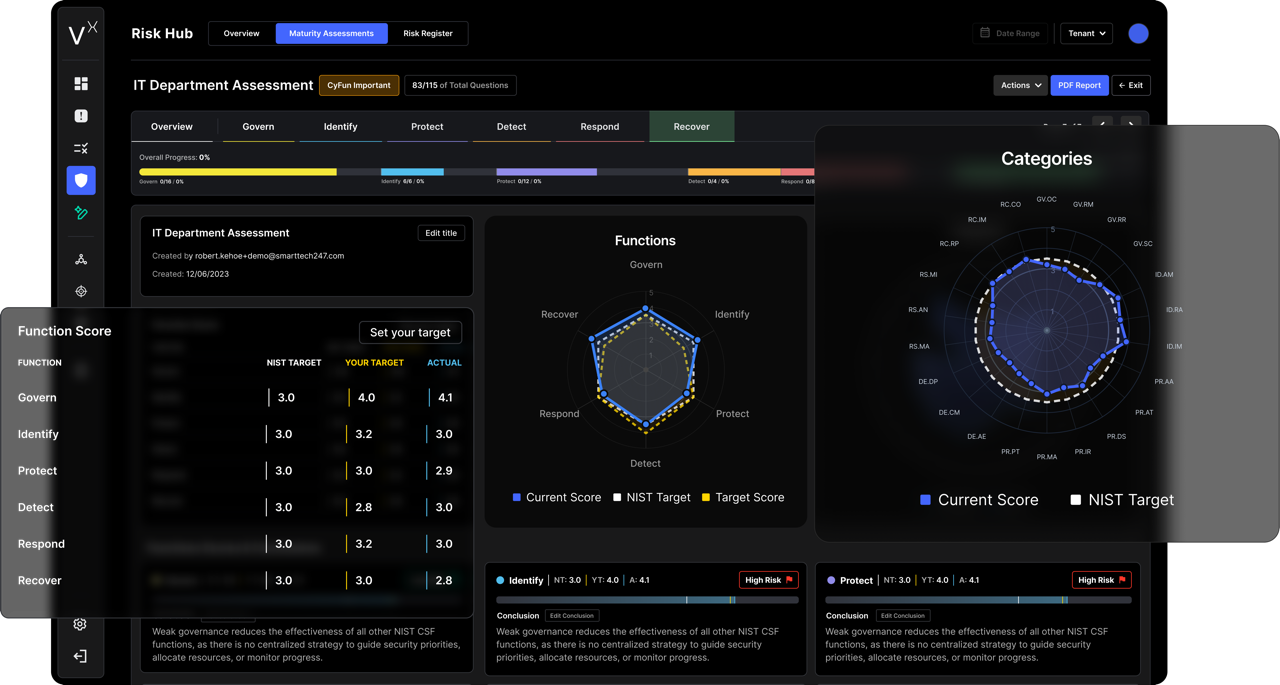The height and width of the screenshot is (685, 1280).
Task: Click Current Score swatch in Categories legend
Action: click(925, 500)
